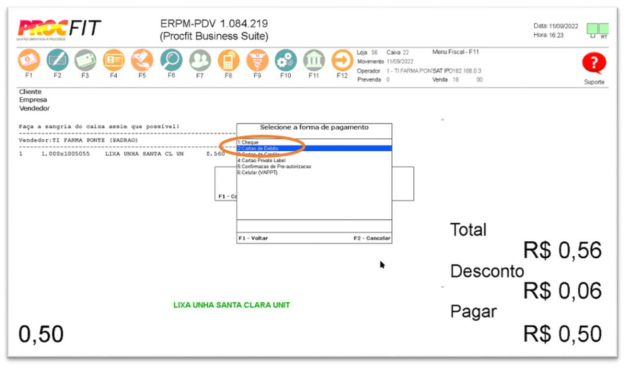Click the F11 bank building icon
Viewport: 629px width, 368px height.
pyautogui.click(x=314, y=60)
